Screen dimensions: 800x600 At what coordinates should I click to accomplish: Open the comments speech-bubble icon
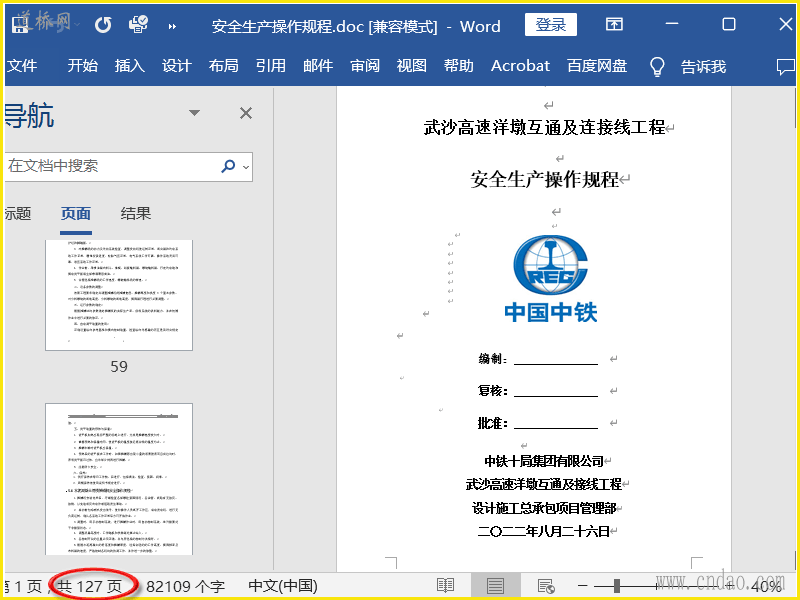click(785, 67)
